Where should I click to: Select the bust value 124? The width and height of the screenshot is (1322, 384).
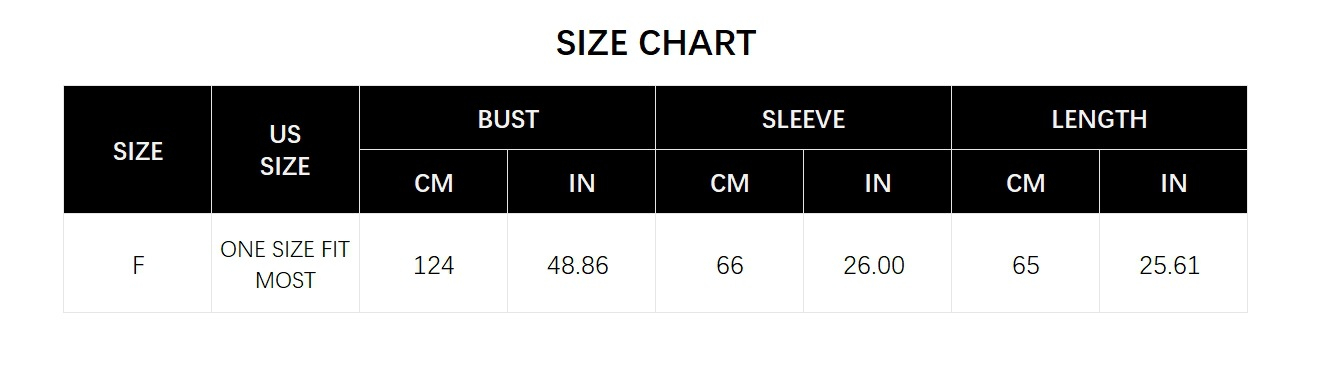point(434,264)
